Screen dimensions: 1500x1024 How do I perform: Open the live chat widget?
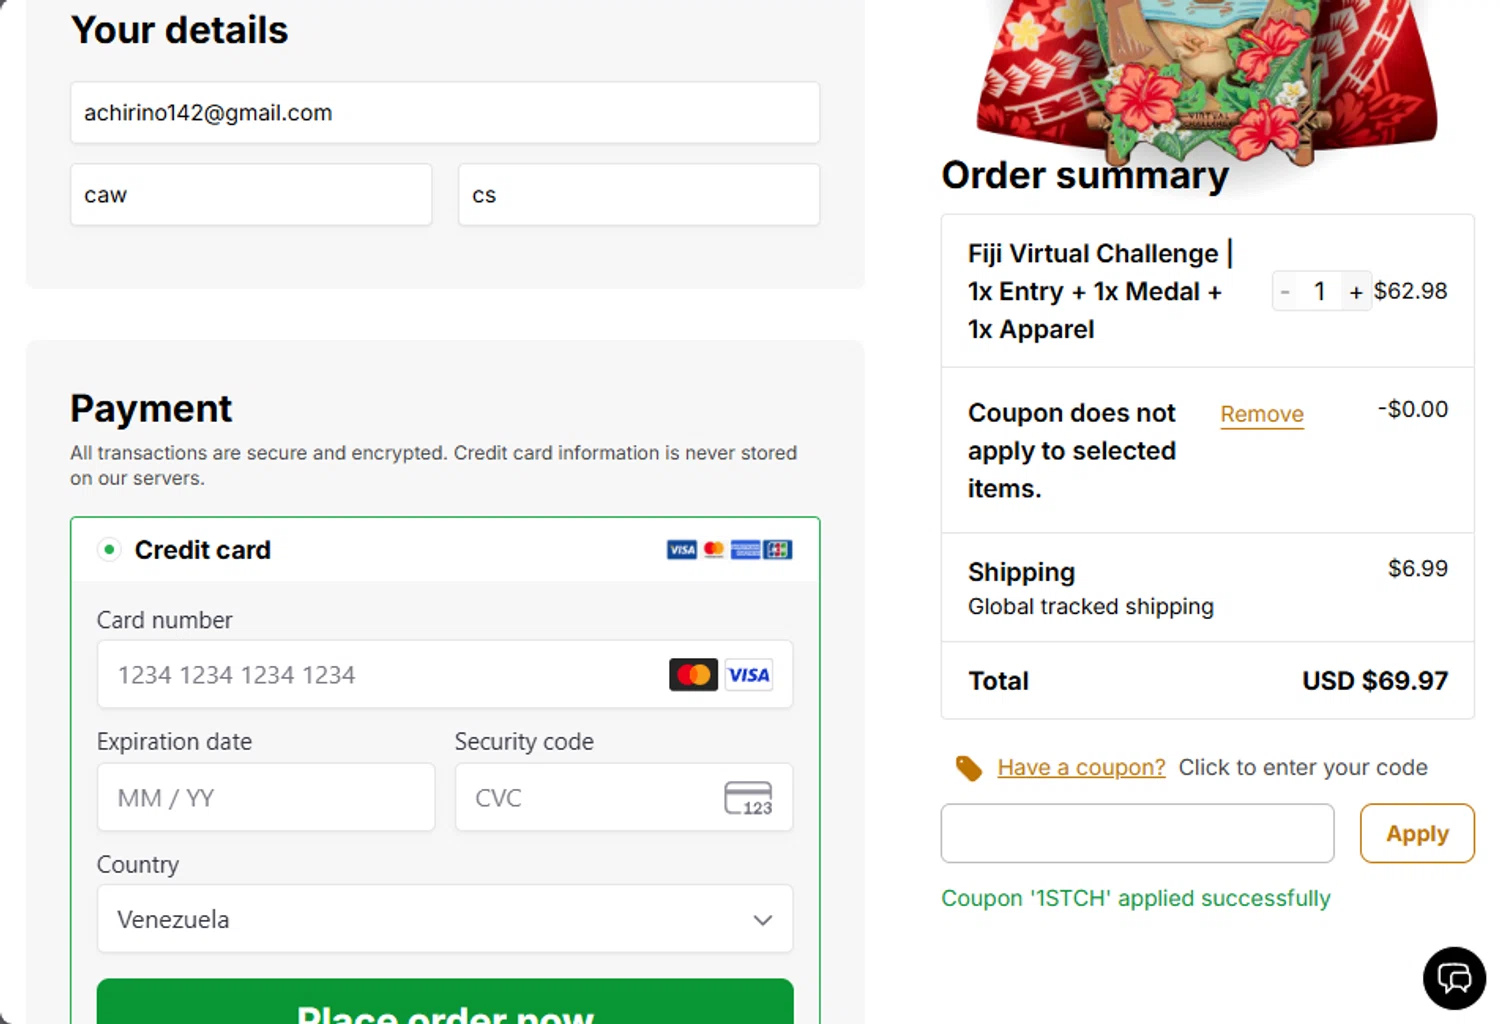[x=1454, y=977]
